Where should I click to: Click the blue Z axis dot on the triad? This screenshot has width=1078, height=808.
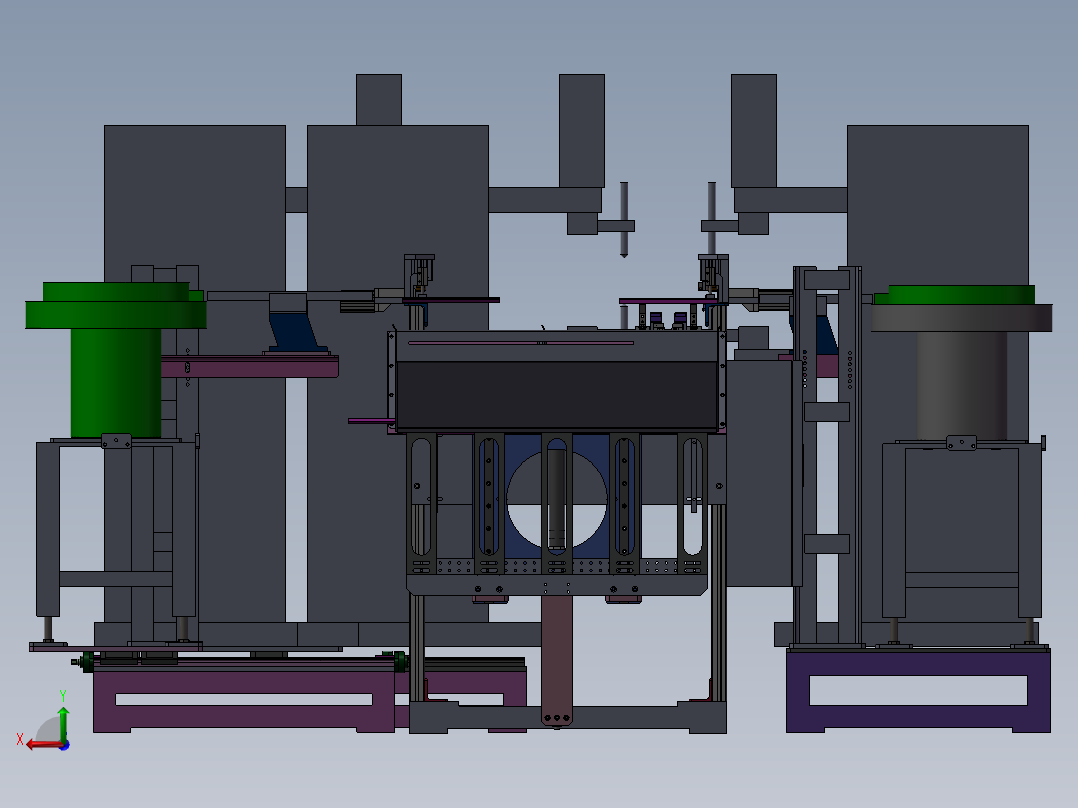(x=65, y=745)
